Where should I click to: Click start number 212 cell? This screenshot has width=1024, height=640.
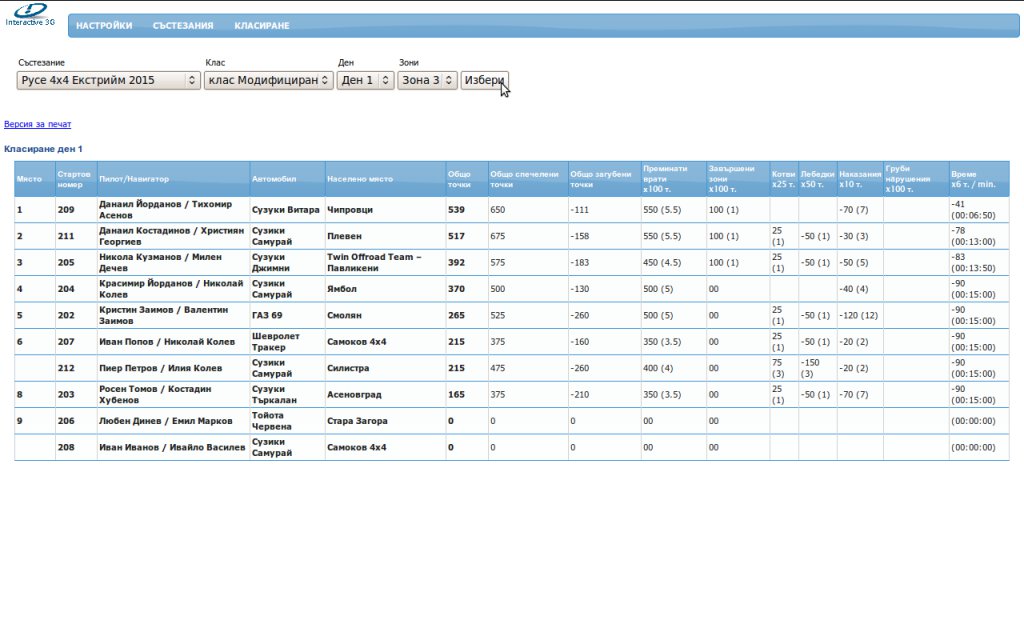click(66, 368)
